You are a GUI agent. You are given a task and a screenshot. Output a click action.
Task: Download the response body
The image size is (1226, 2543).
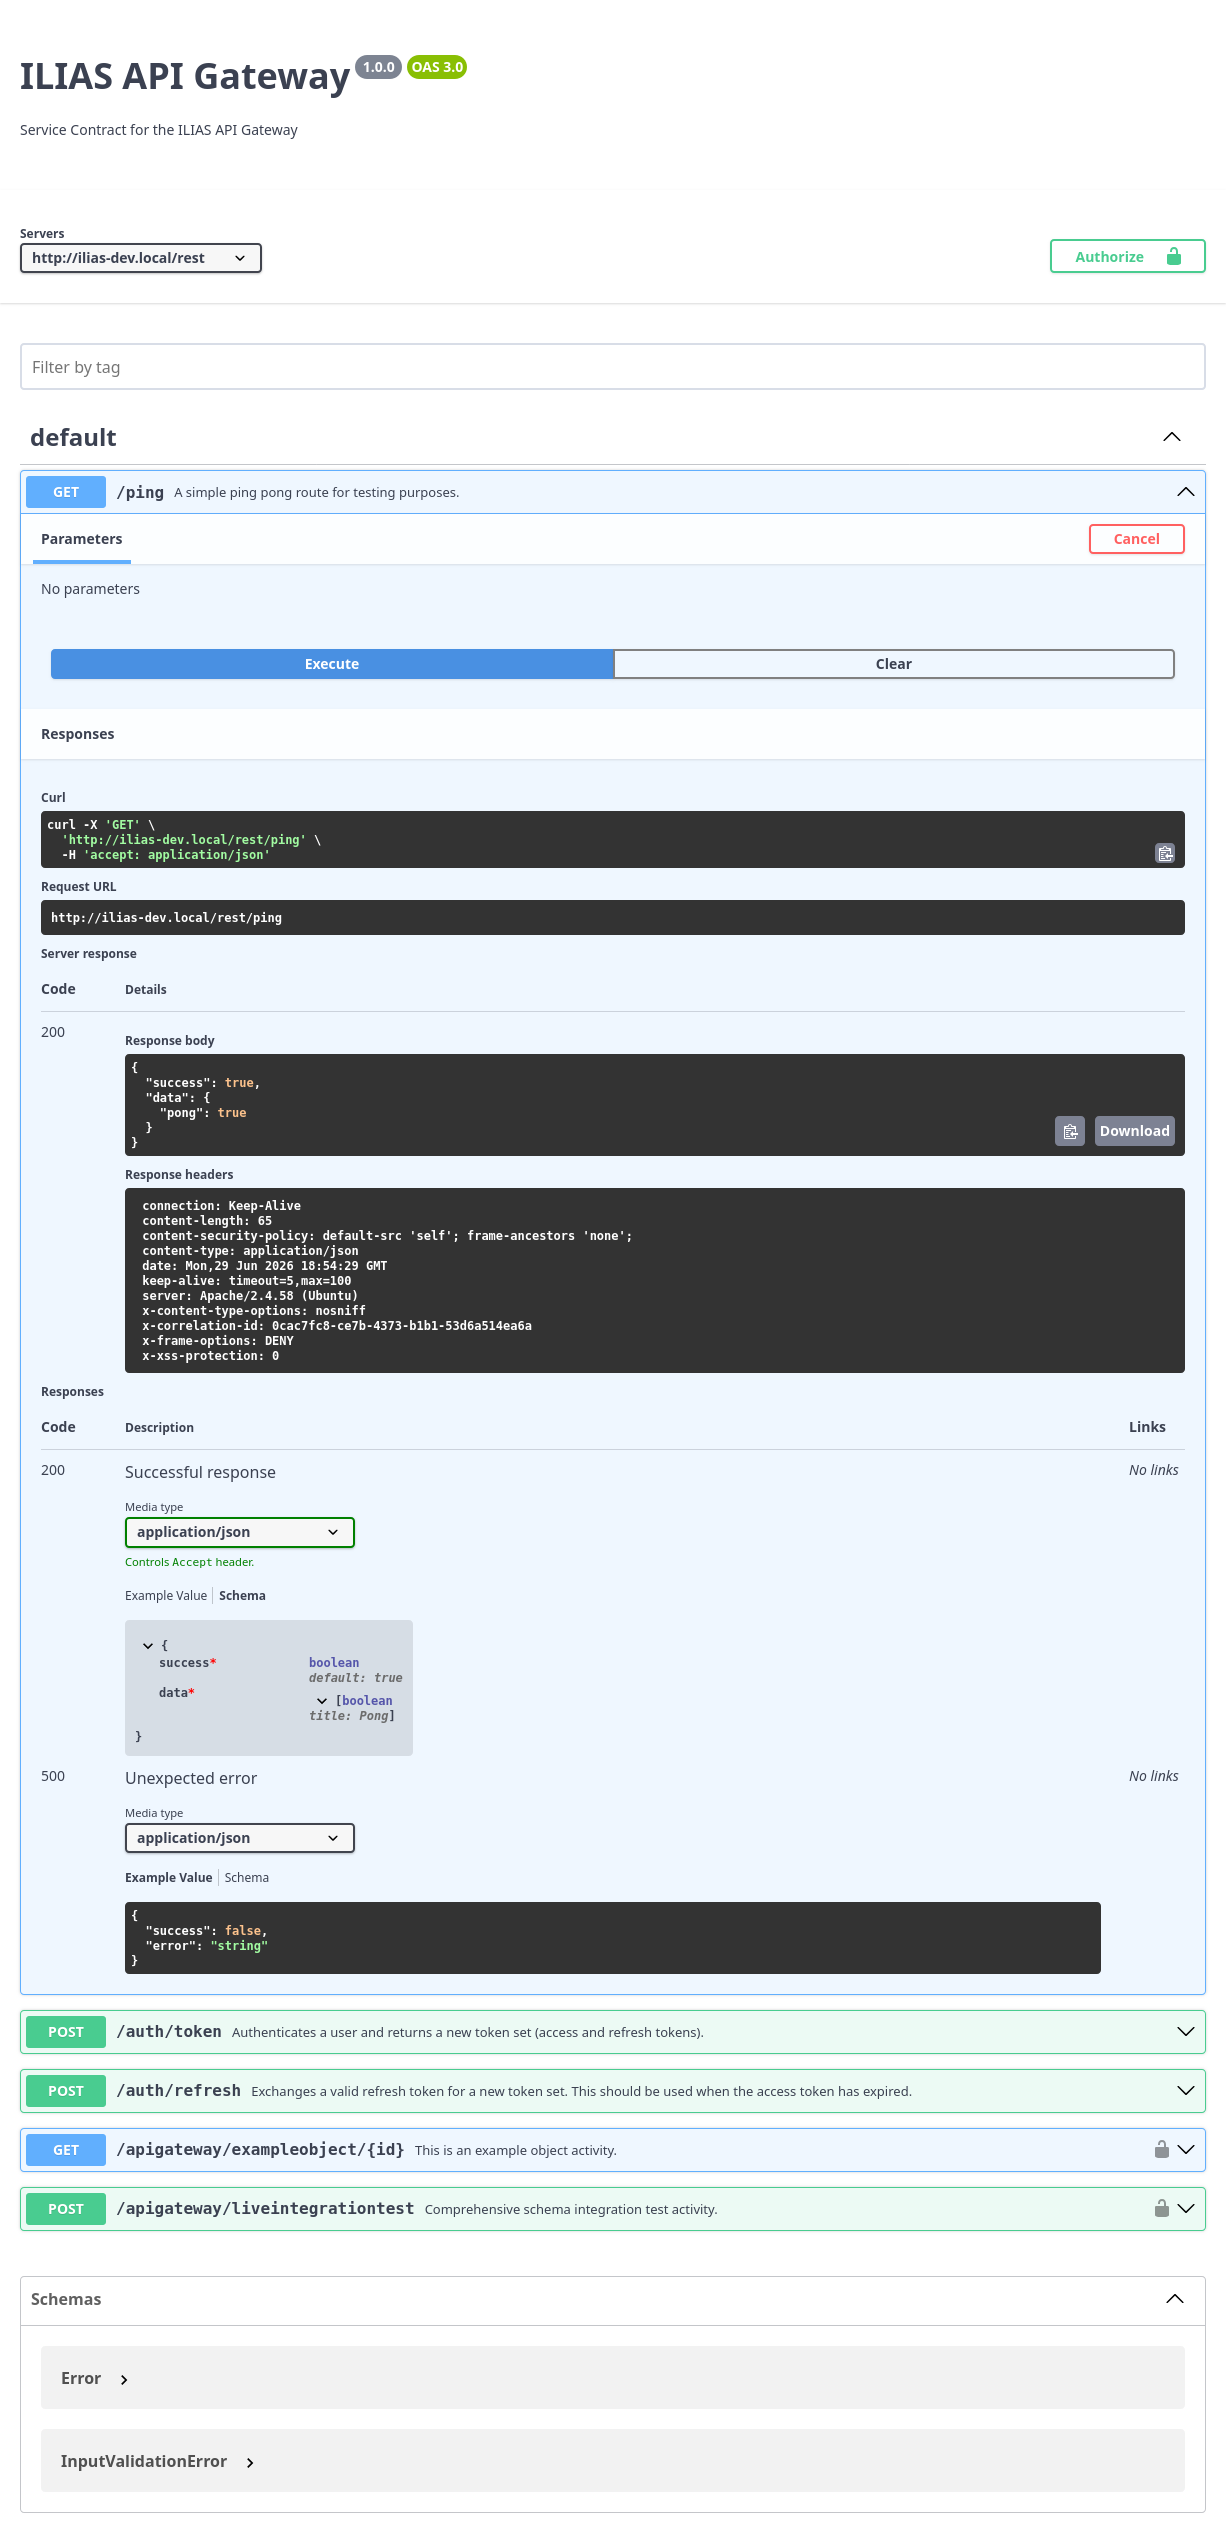1135,1131
